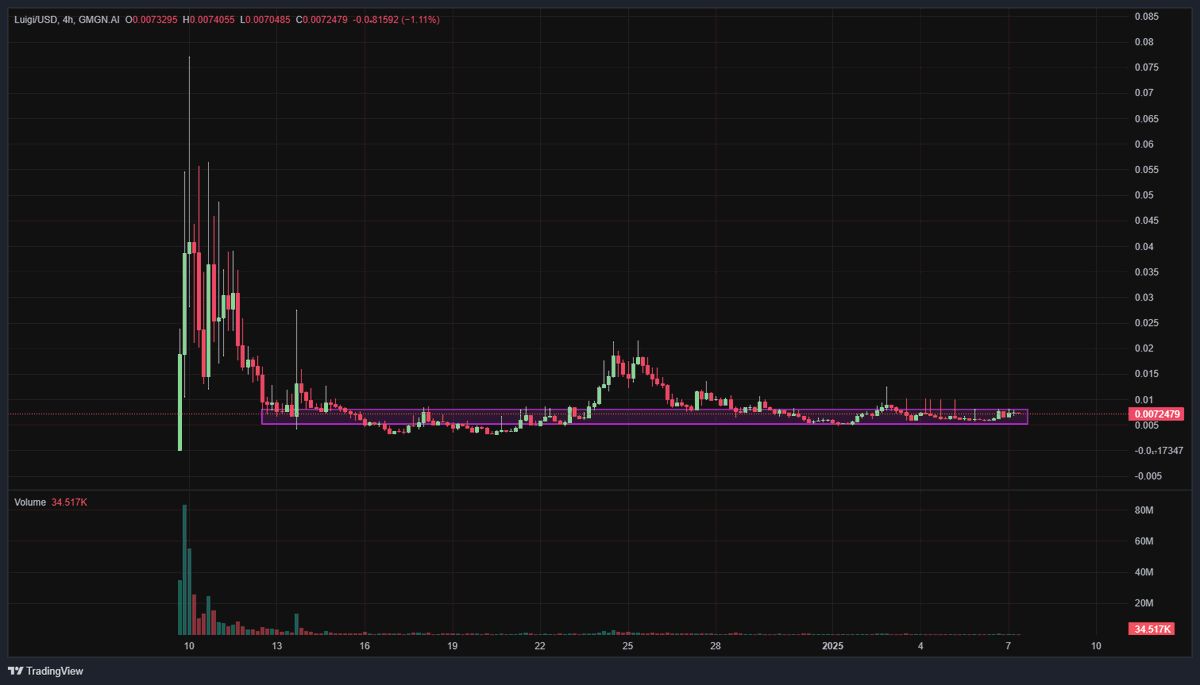Click the 7 date label on the time axis

pyautogui.click(x=1008, y=647)
